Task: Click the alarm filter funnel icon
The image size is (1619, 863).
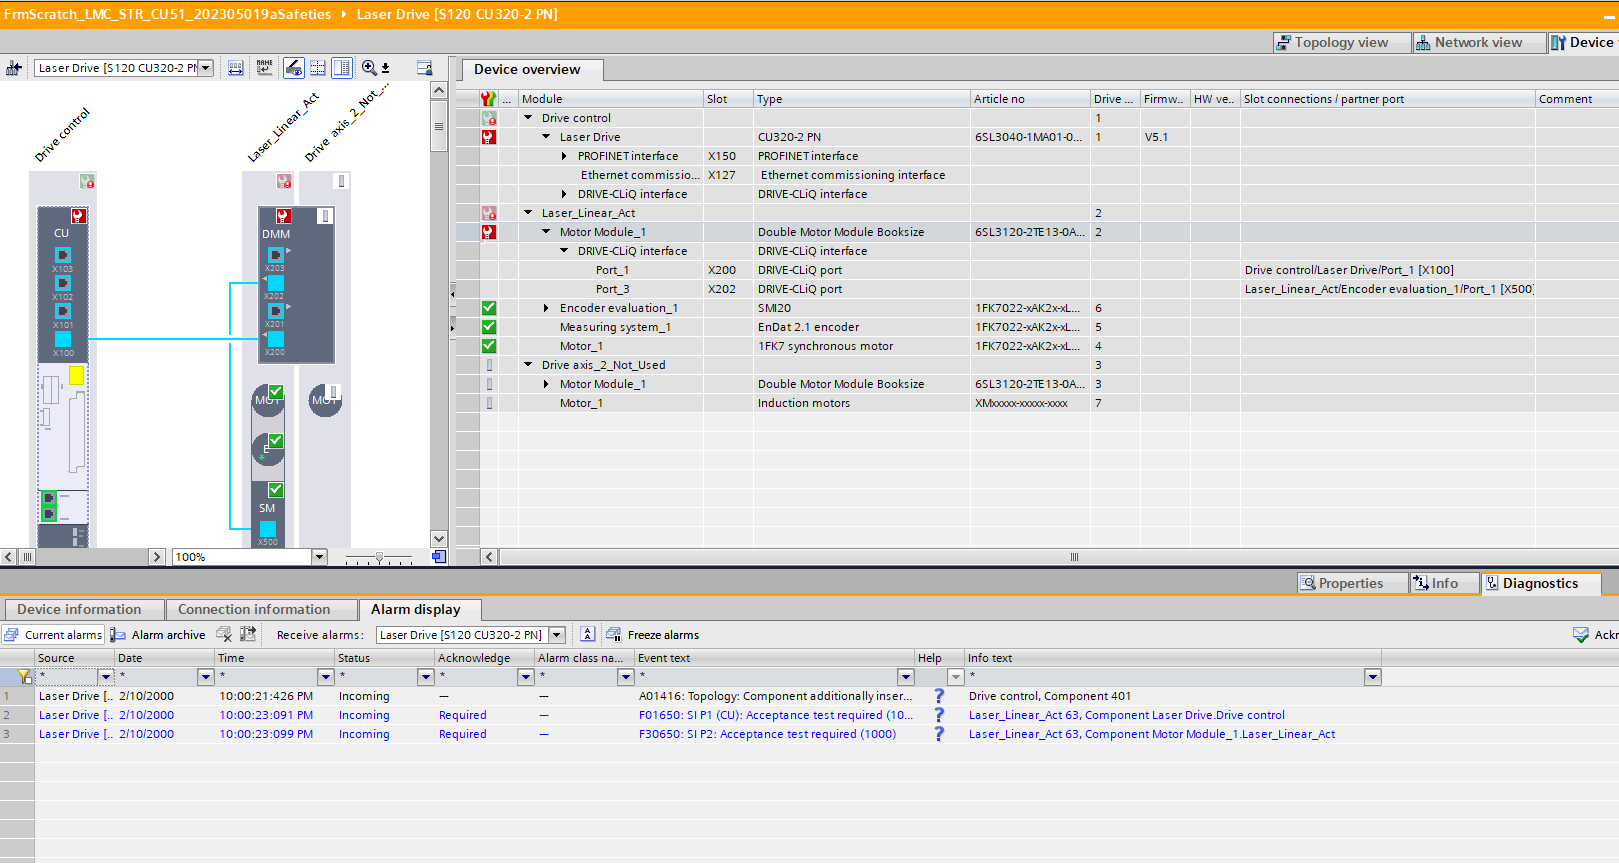Action: pos(24,677)
